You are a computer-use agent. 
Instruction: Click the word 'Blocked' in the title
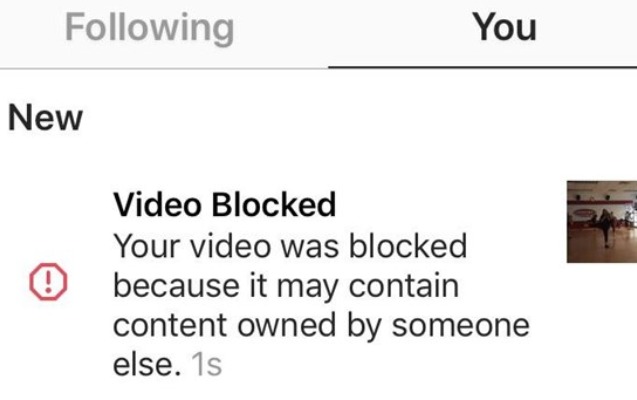pos(274,205)
